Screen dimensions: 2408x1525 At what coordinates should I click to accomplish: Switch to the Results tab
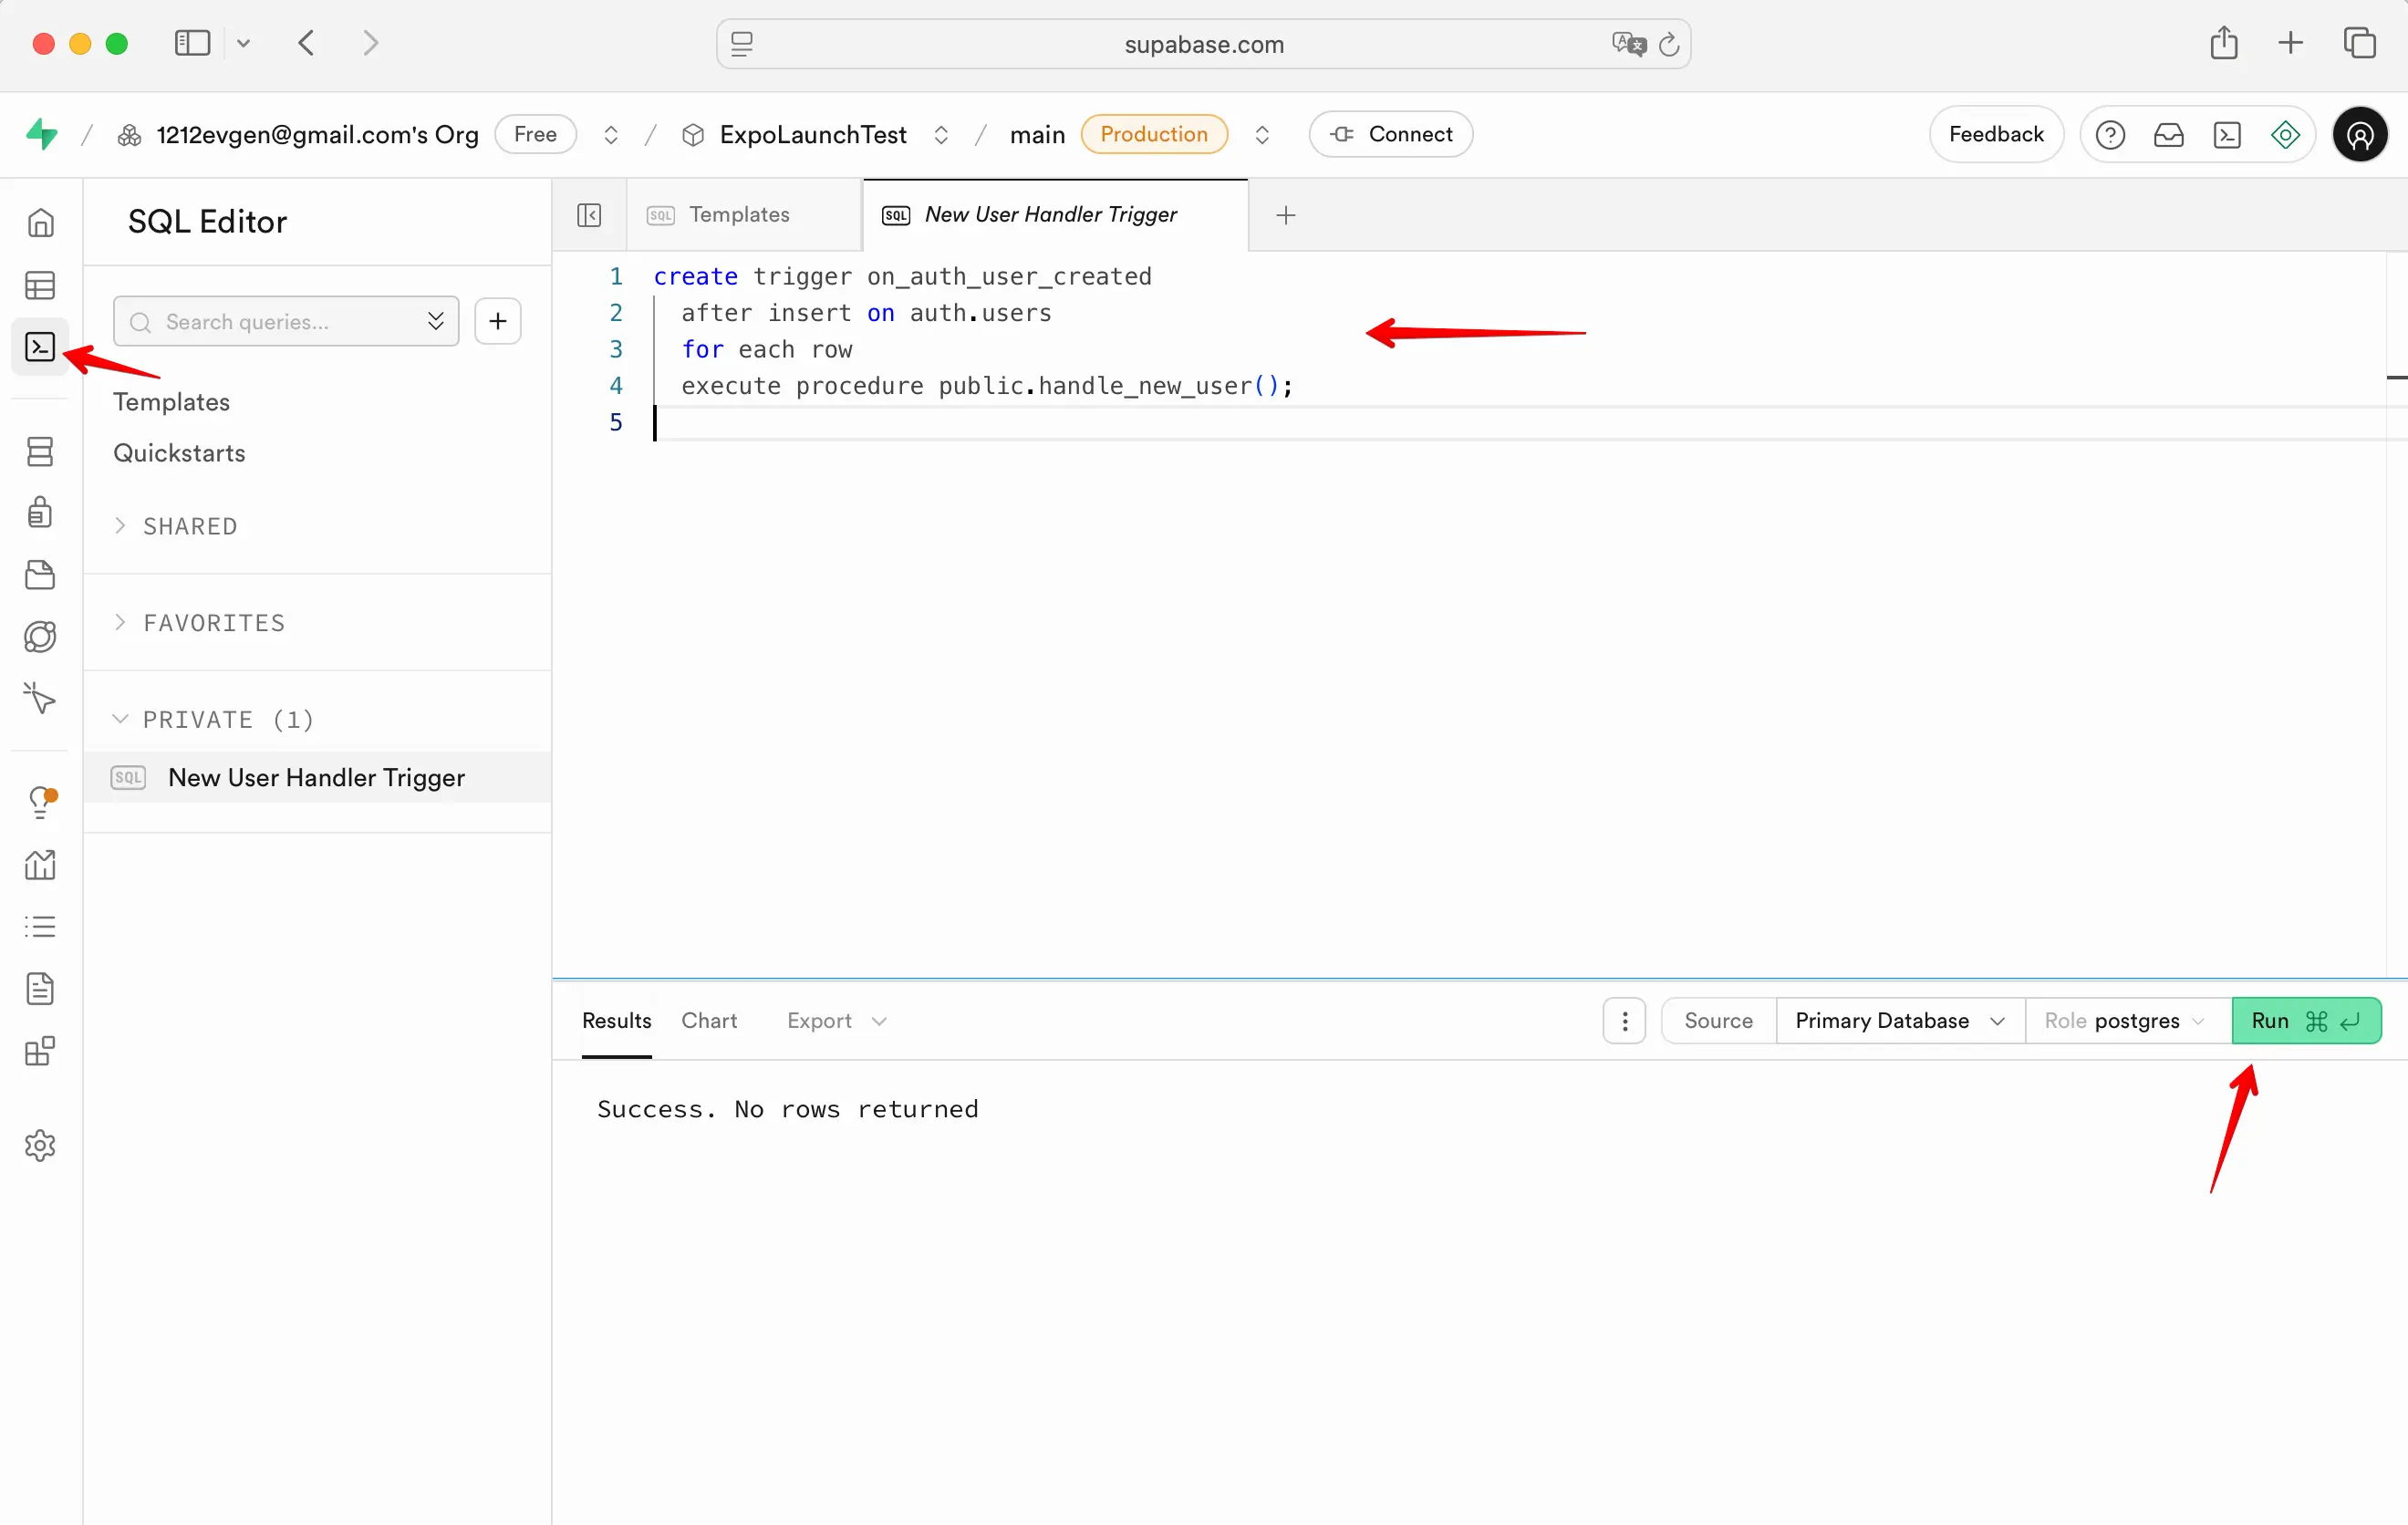click(x=616, y=1021)
